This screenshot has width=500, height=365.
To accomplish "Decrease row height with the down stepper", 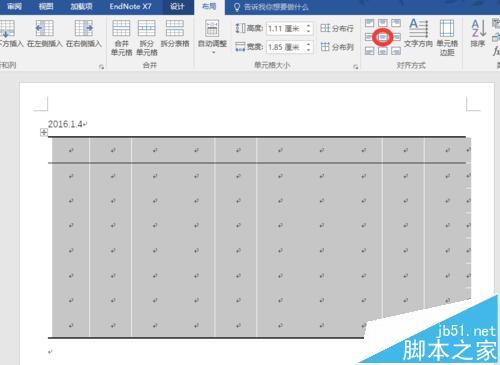I will point(309,31).
